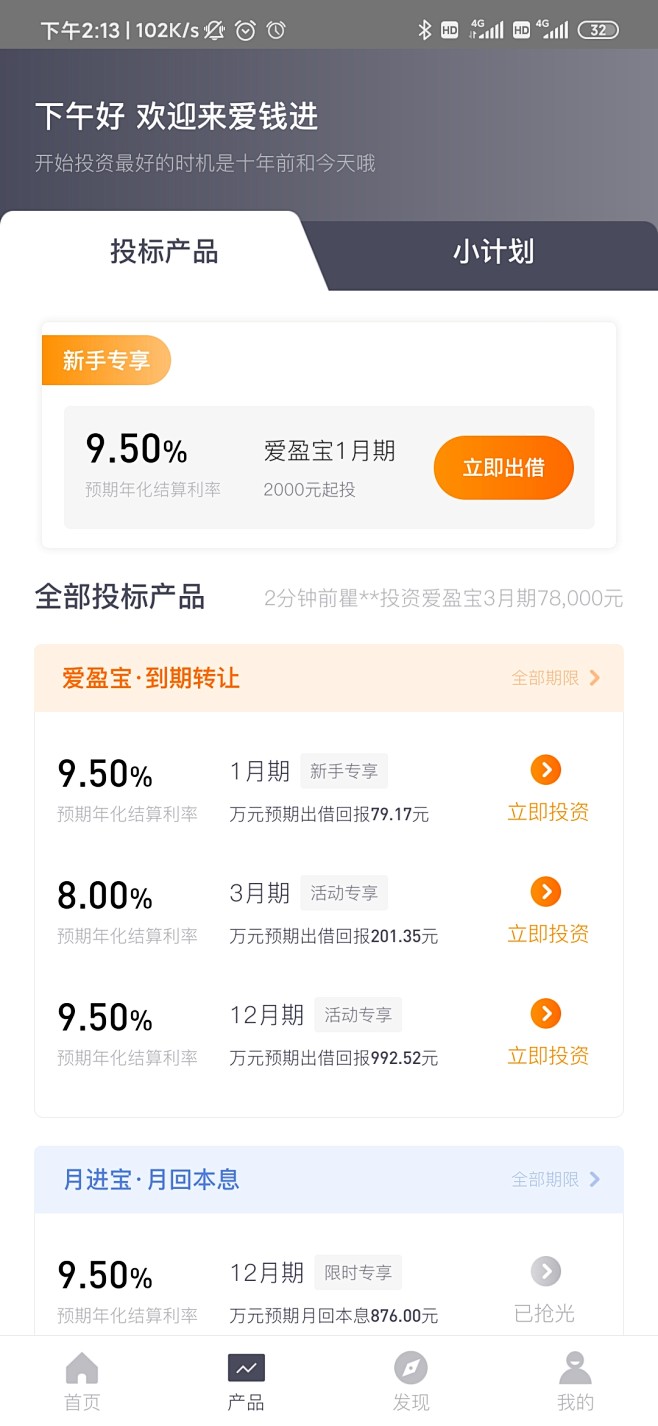
Task: Tap 立即投资 for the 8.00% product
Action: pos(548,934)
